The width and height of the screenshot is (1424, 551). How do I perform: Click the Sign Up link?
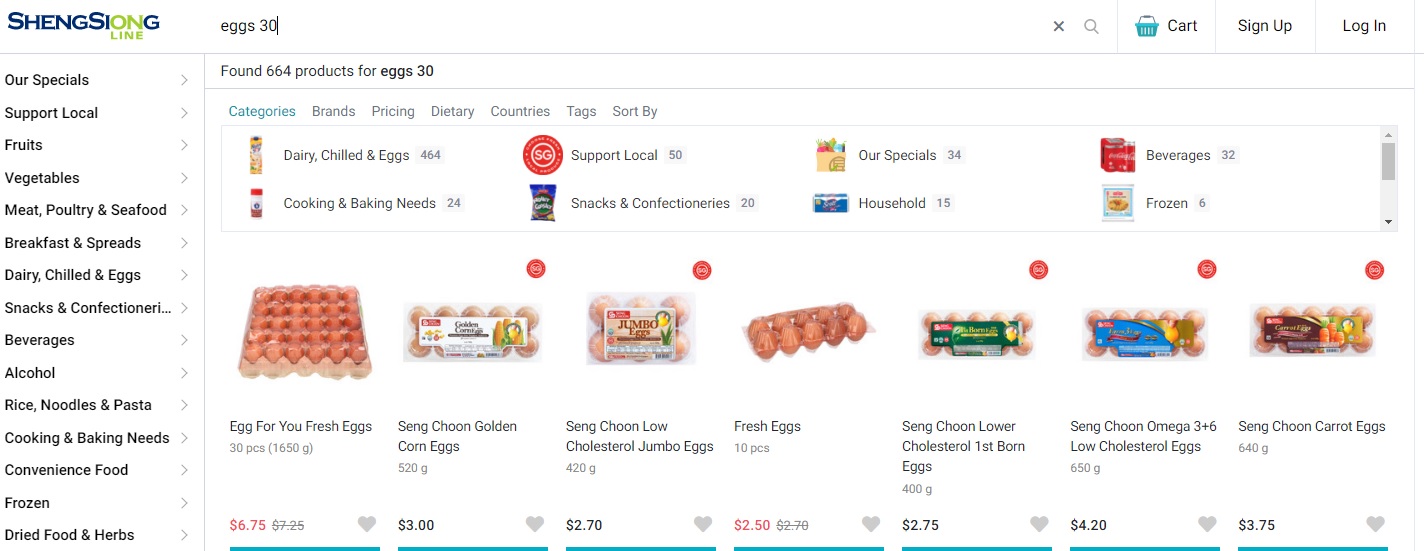pos(1264,26)
